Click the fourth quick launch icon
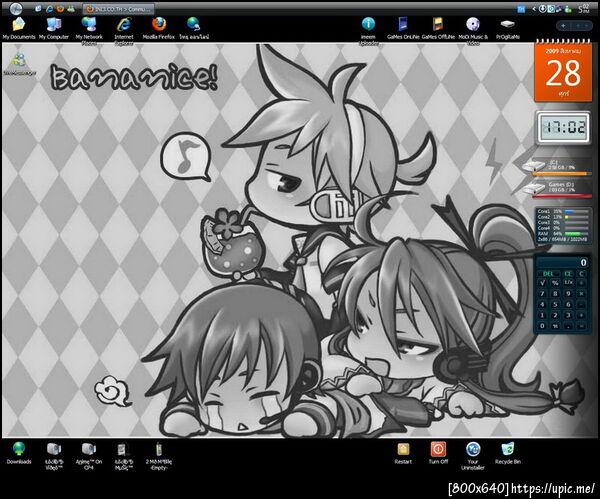 pyautogui.click(x=71, y=8)
